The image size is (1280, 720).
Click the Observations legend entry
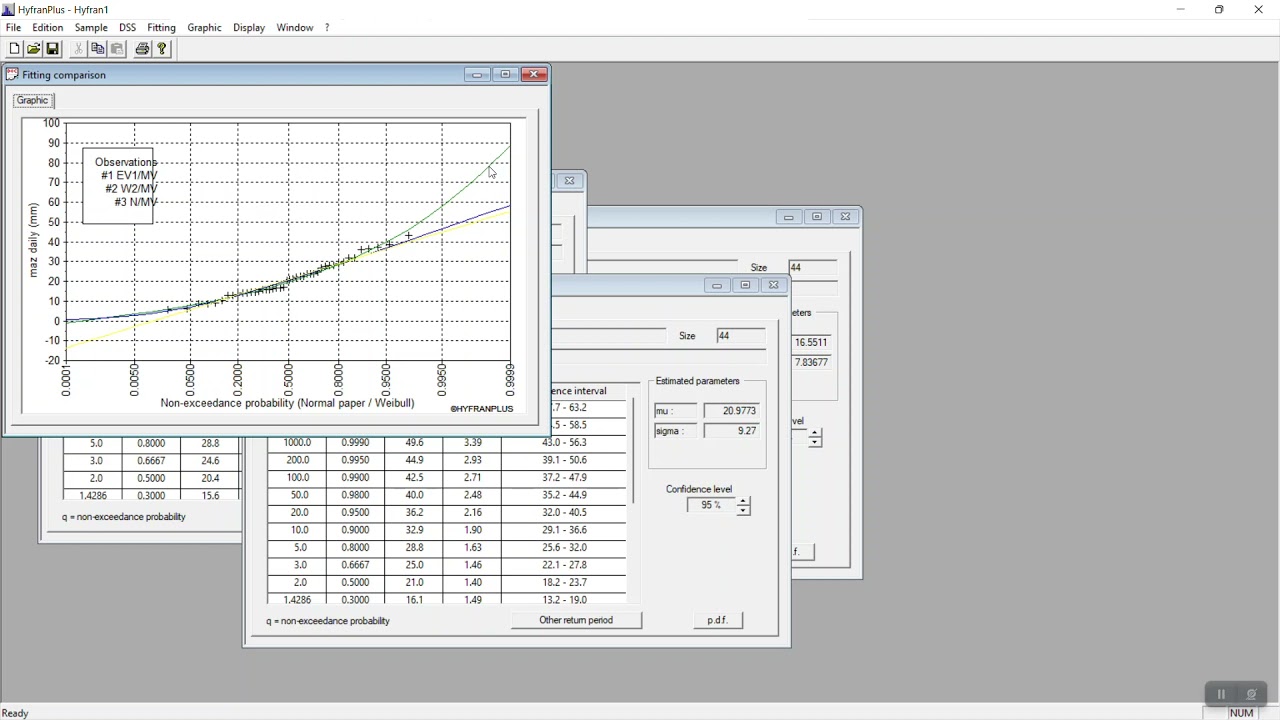pyautogui.click(x=126, y=162)
